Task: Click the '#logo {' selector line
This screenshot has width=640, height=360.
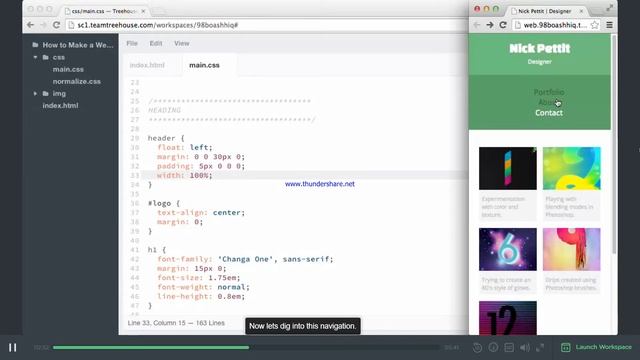Action: click(x=164, y=203)
